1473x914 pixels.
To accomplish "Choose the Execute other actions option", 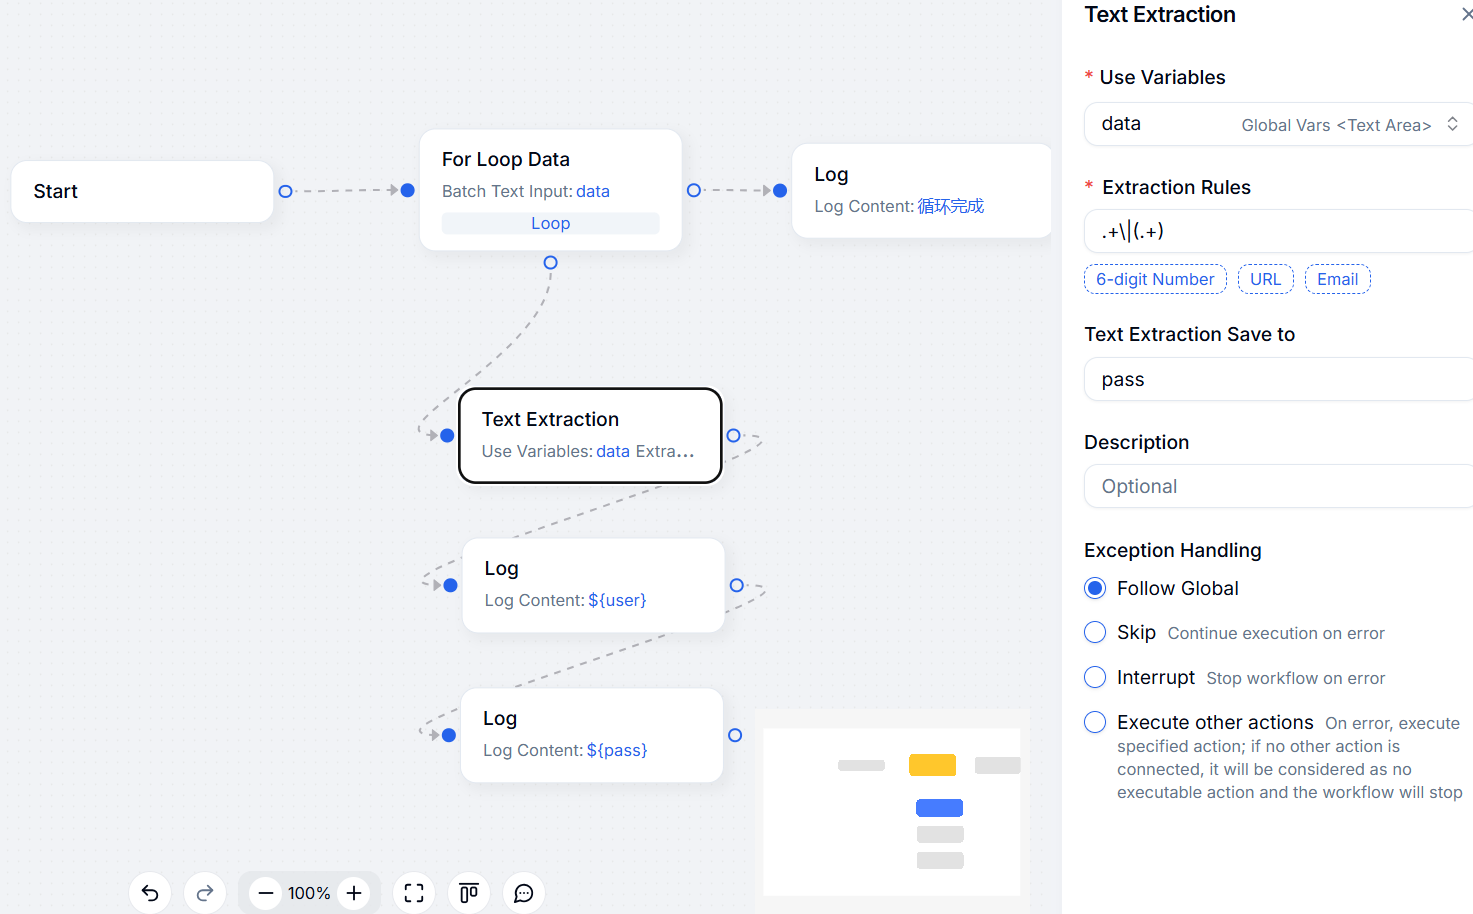I will 1095,722.
